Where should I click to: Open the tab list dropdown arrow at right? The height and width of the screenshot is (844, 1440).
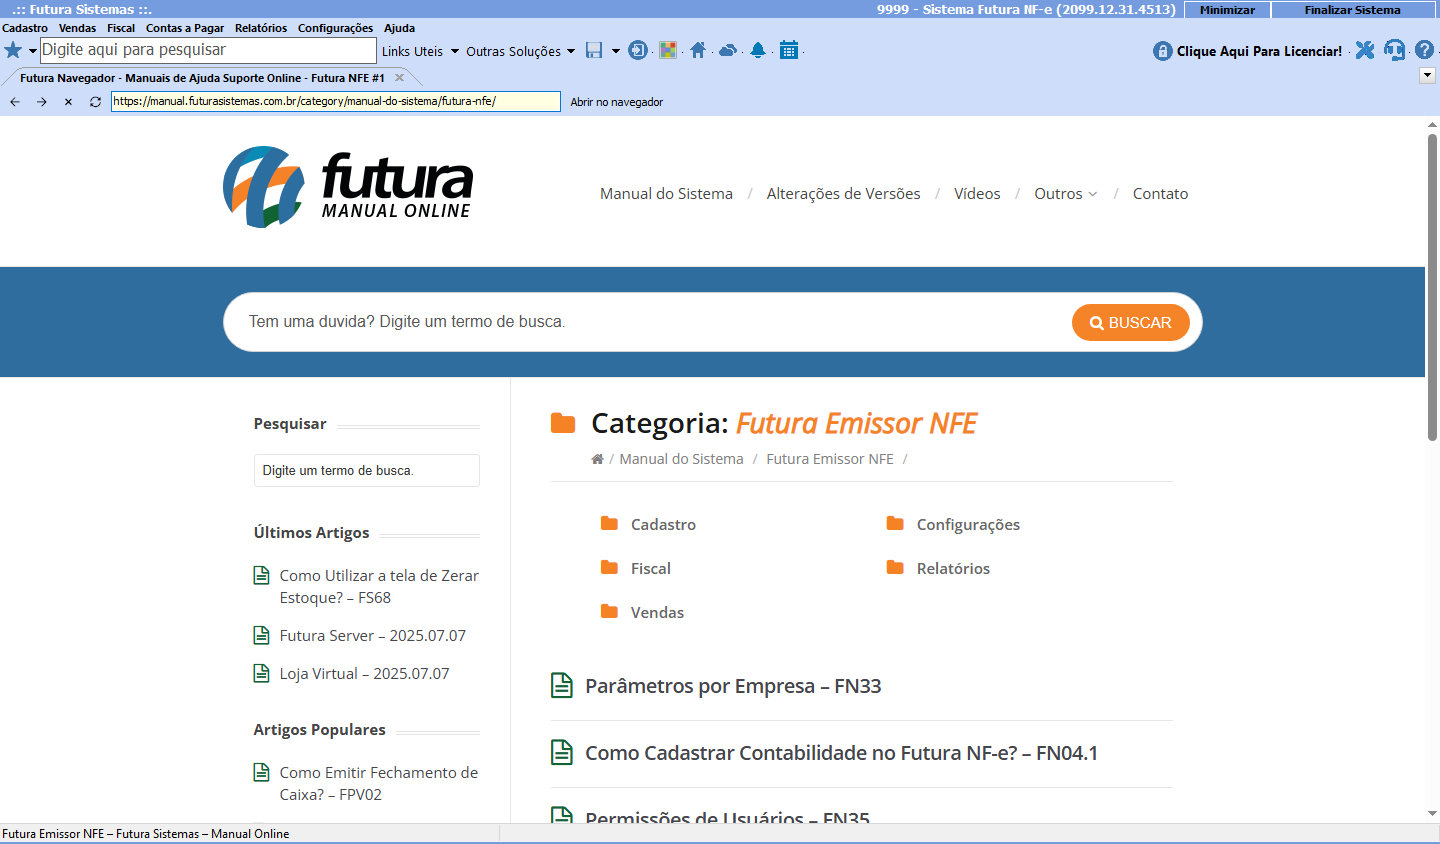(x=1427, y=76)
